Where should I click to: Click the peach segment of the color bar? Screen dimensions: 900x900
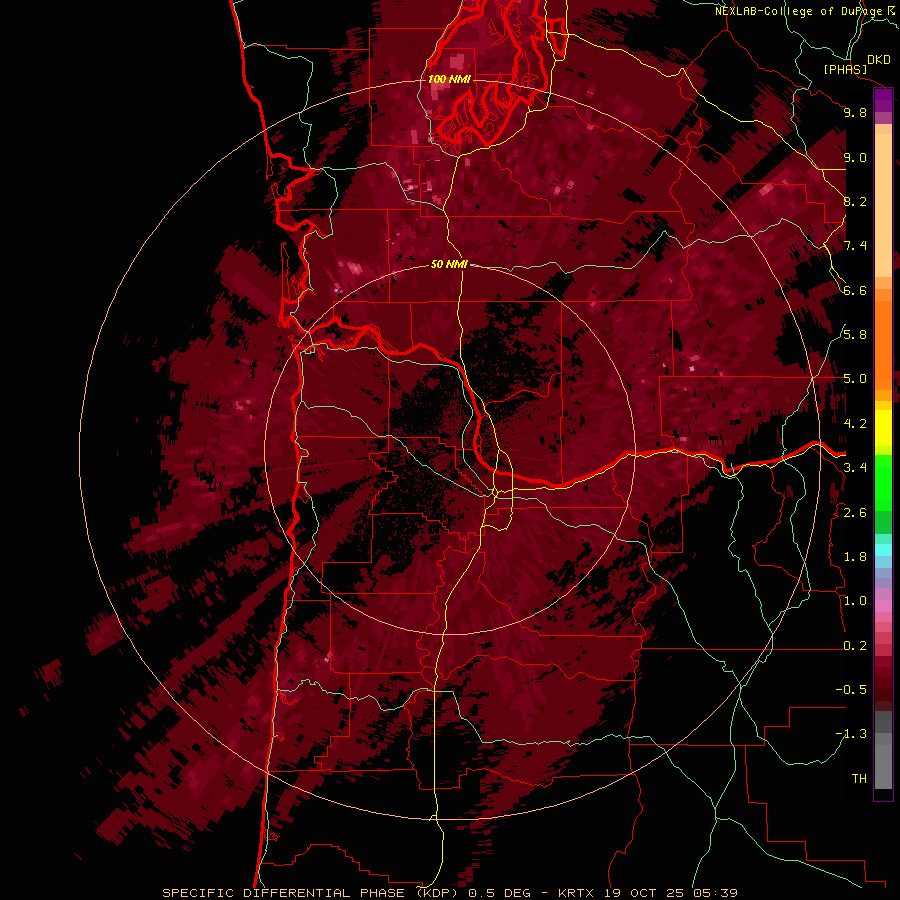point(883,201)
